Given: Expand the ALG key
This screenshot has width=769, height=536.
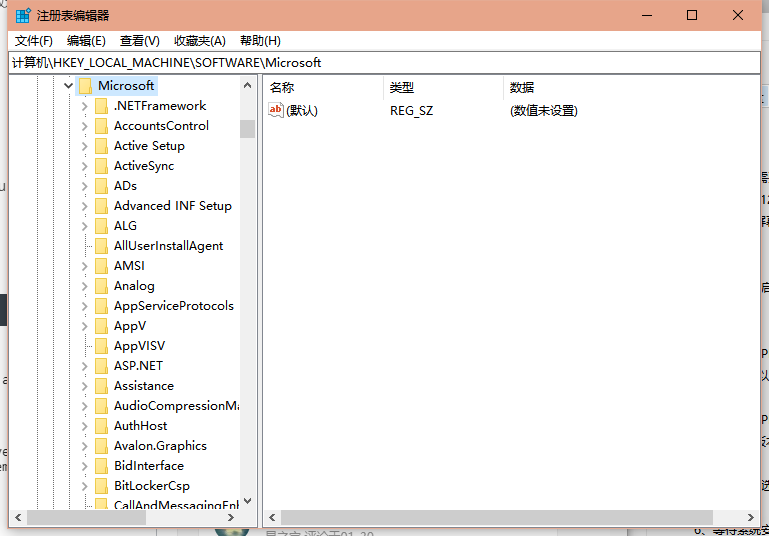Looking at the screenshot, I should [x=84, y=226].
